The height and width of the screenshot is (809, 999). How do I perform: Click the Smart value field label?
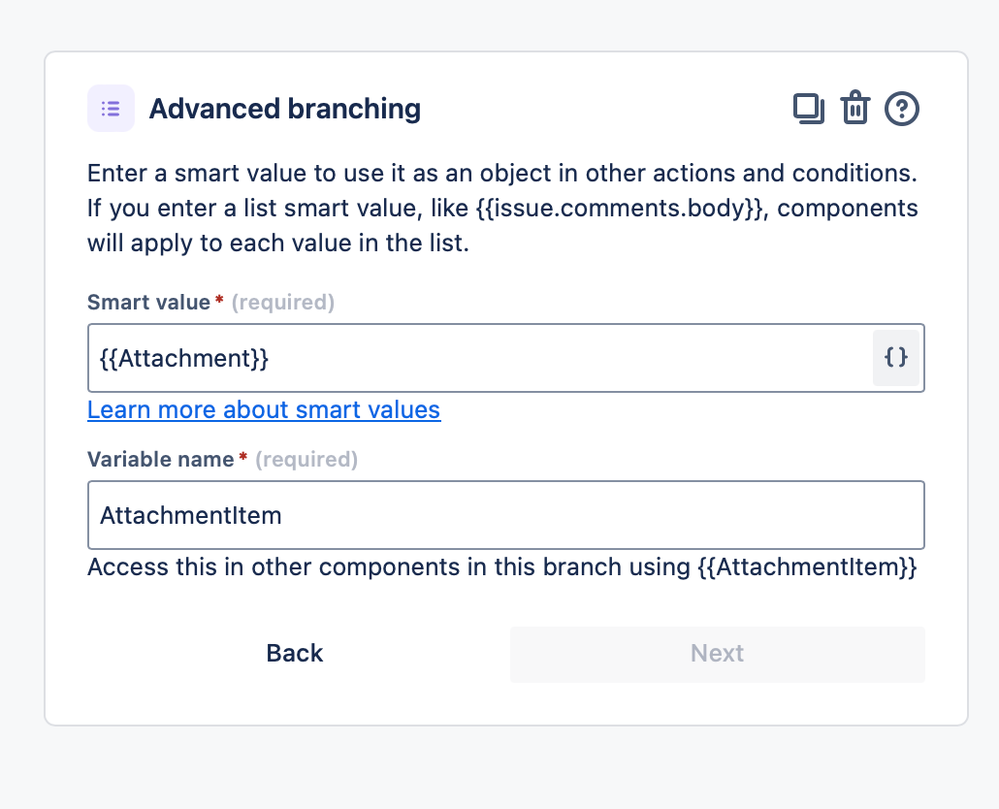click(x=148, y=302)
